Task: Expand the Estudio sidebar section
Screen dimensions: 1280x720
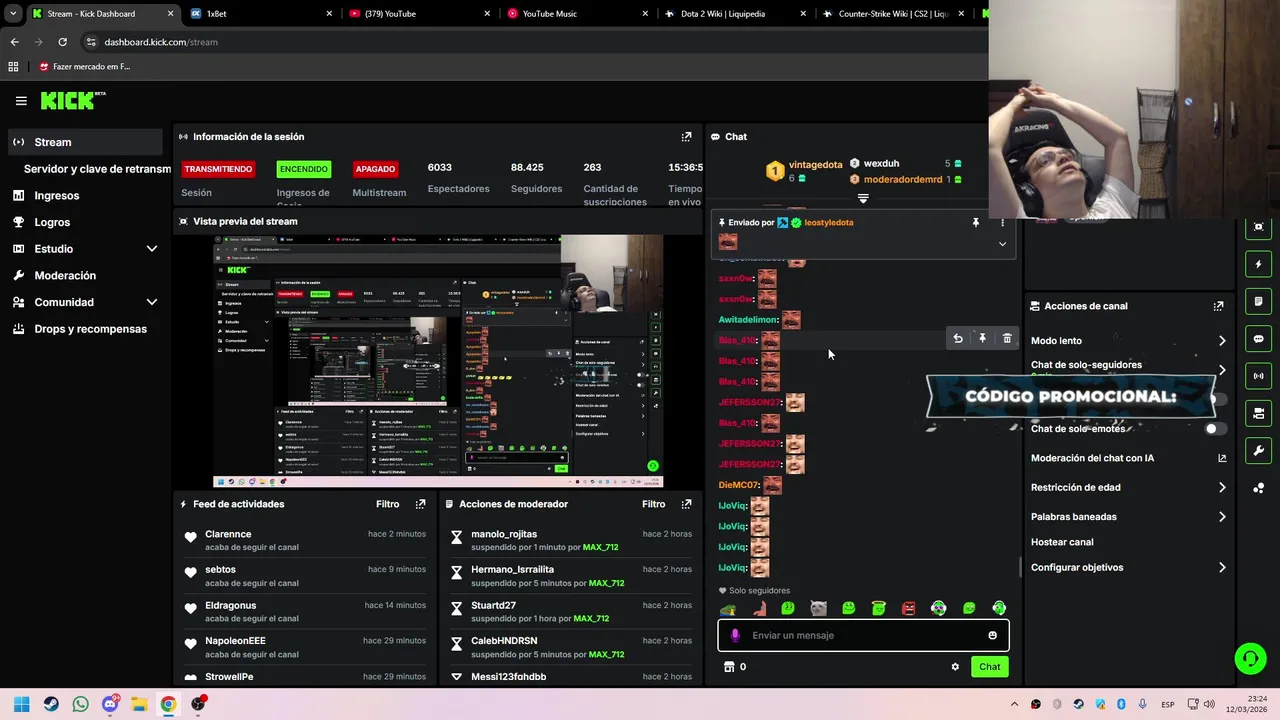Action: click(x=152, y=249)
